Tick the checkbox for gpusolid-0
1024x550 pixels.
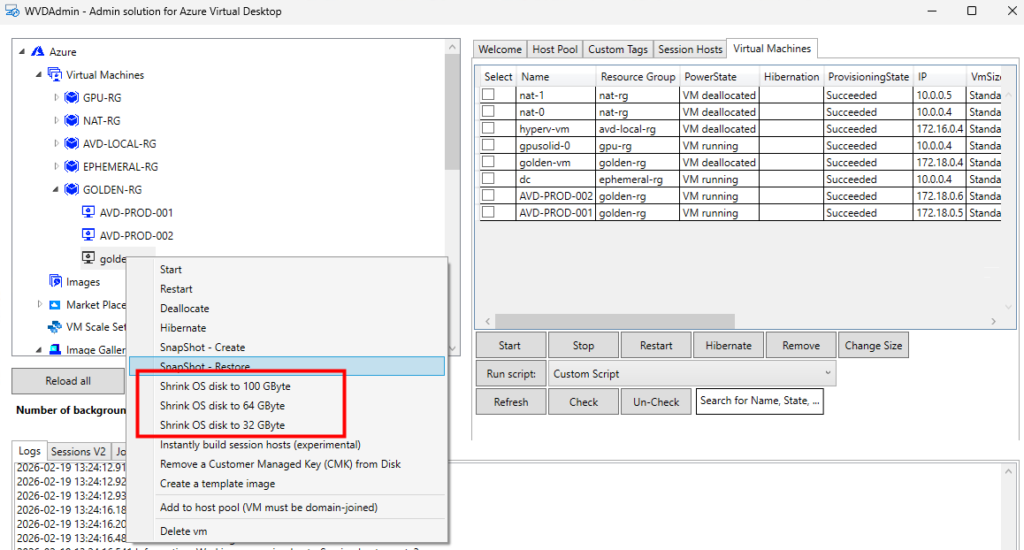point(489,146)
